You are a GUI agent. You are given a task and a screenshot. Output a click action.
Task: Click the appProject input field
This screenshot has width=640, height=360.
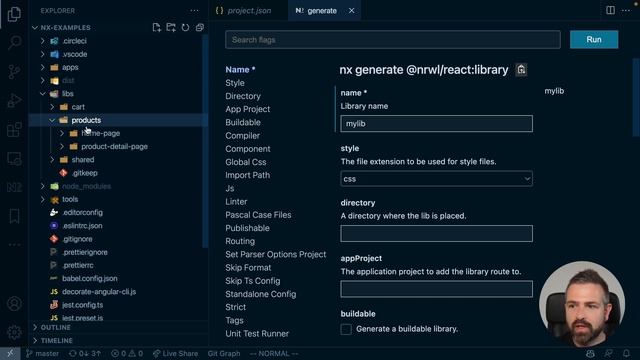click(x=436, y=289)
